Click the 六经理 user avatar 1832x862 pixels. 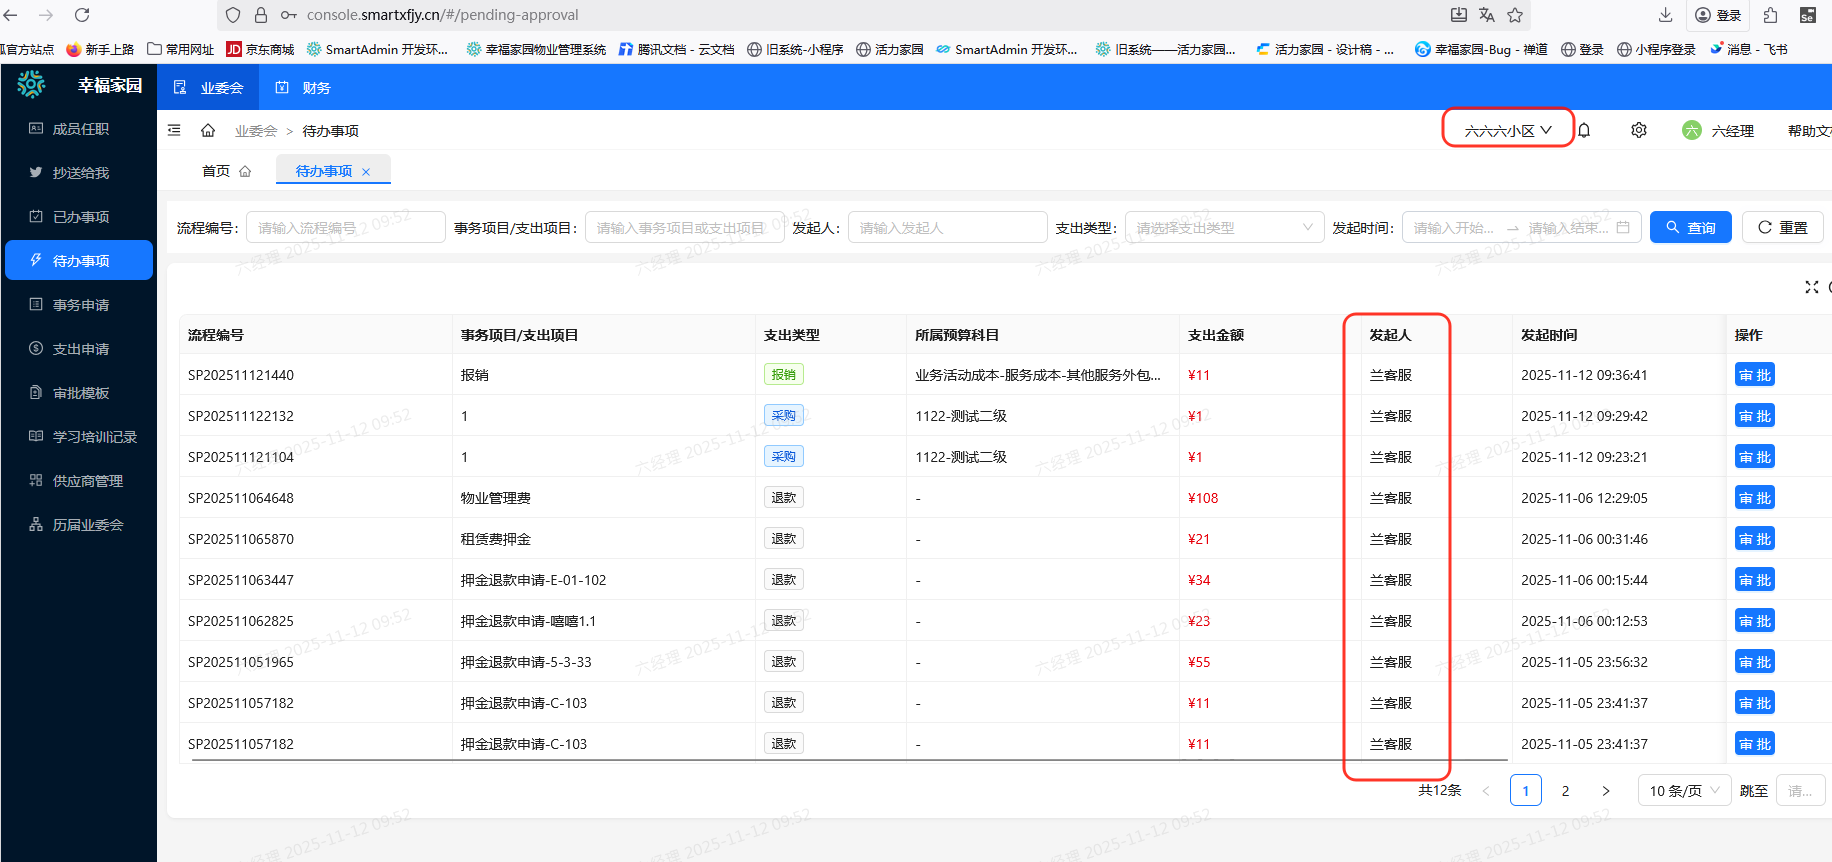pyautogui.click(x=1692, y=130)
